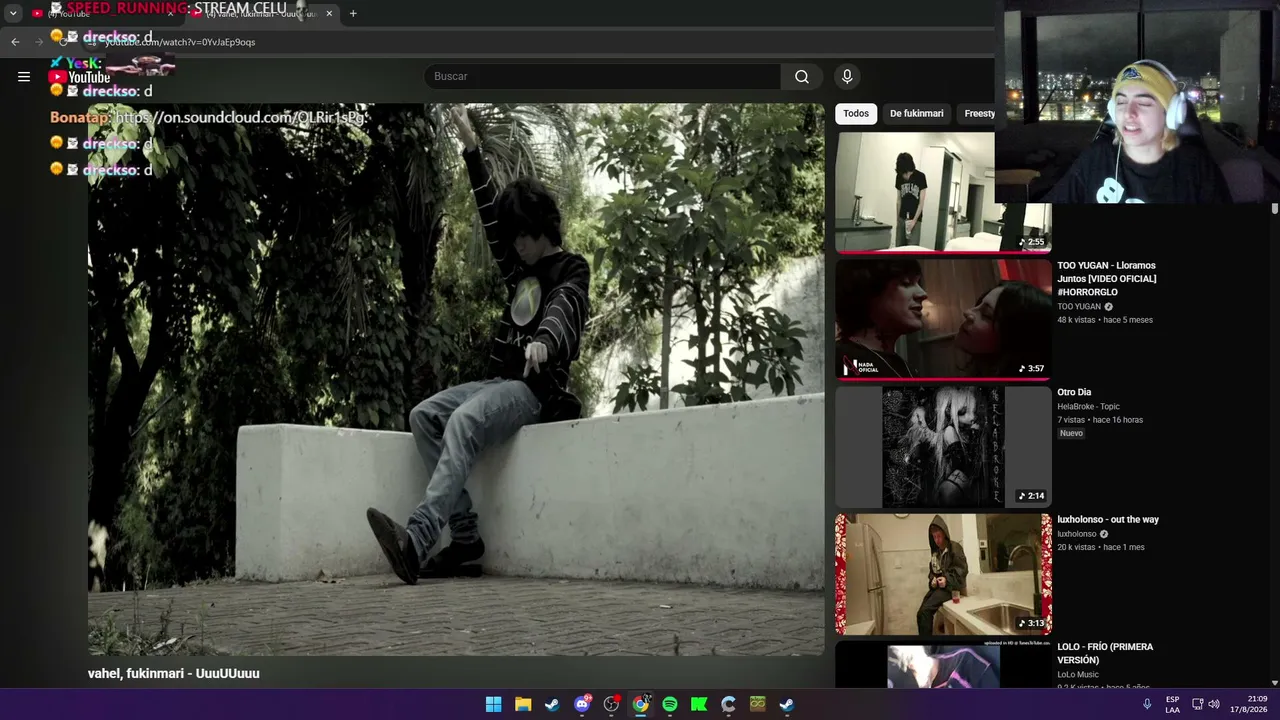Click the '7 vistas • hace 16 horas' text
1280x720 pixels.
click(1100, 420)
